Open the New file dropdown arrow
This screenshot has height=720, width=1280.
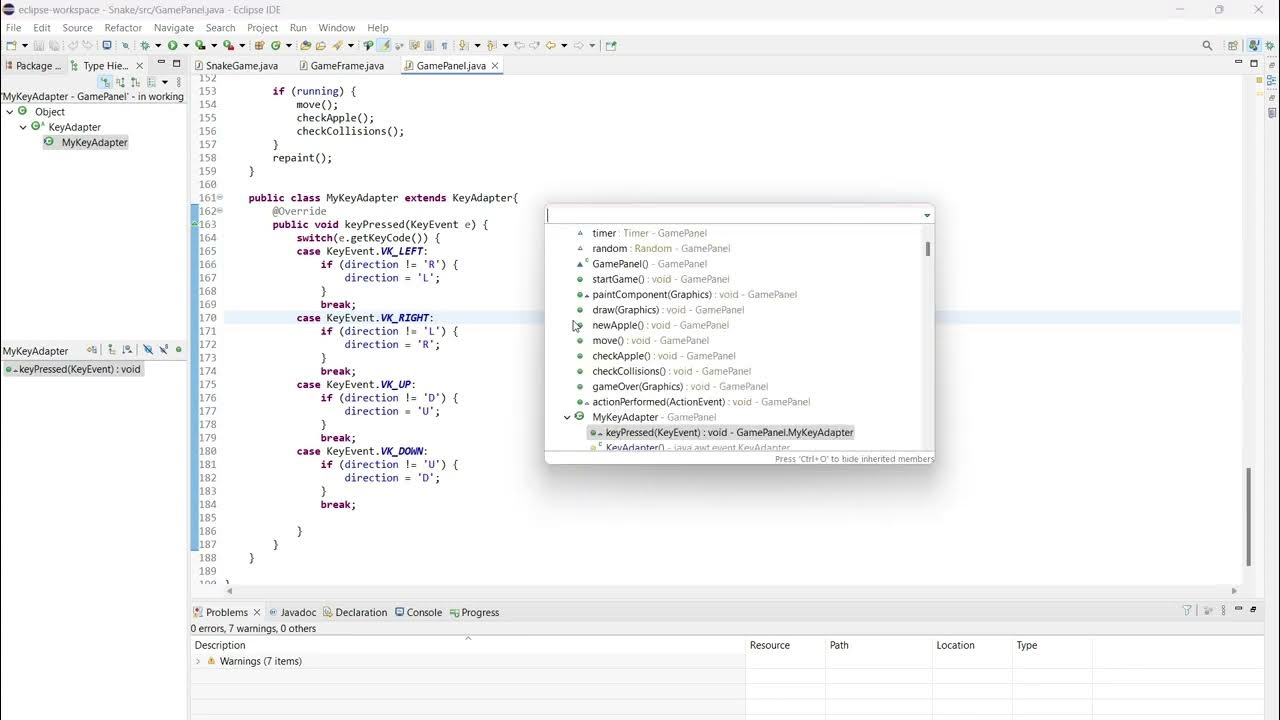(24, 45)
